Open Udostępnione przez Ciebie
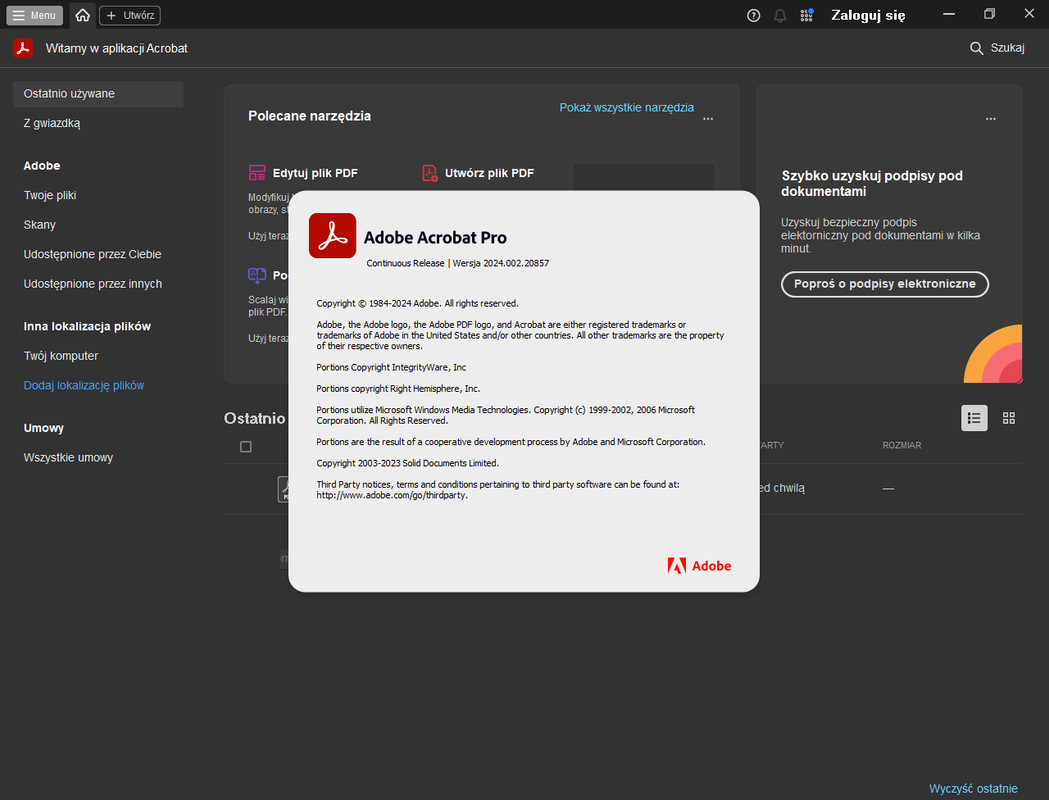This screenshot has width=1049, height=800. pos(92,254)
